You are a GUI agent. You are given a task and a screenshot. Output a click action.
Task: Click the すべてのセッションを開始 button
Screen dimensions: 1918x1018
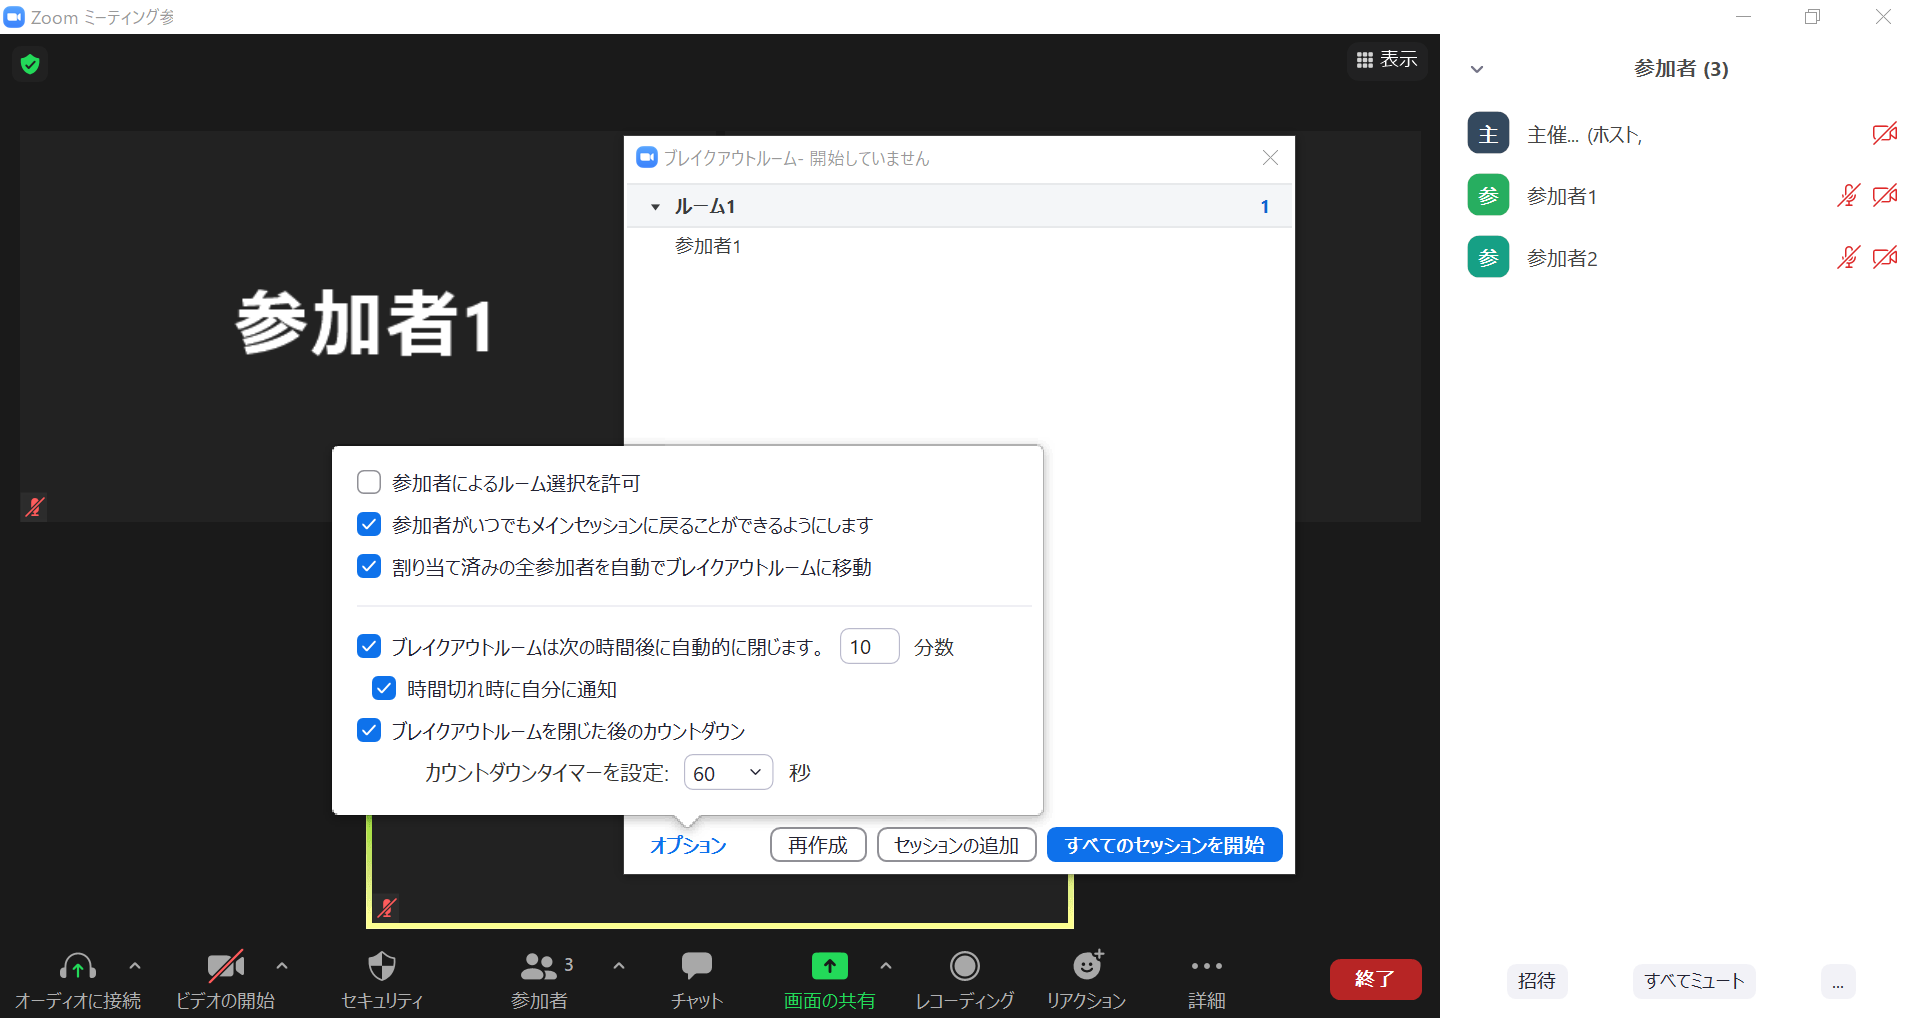pos(1164,845)
